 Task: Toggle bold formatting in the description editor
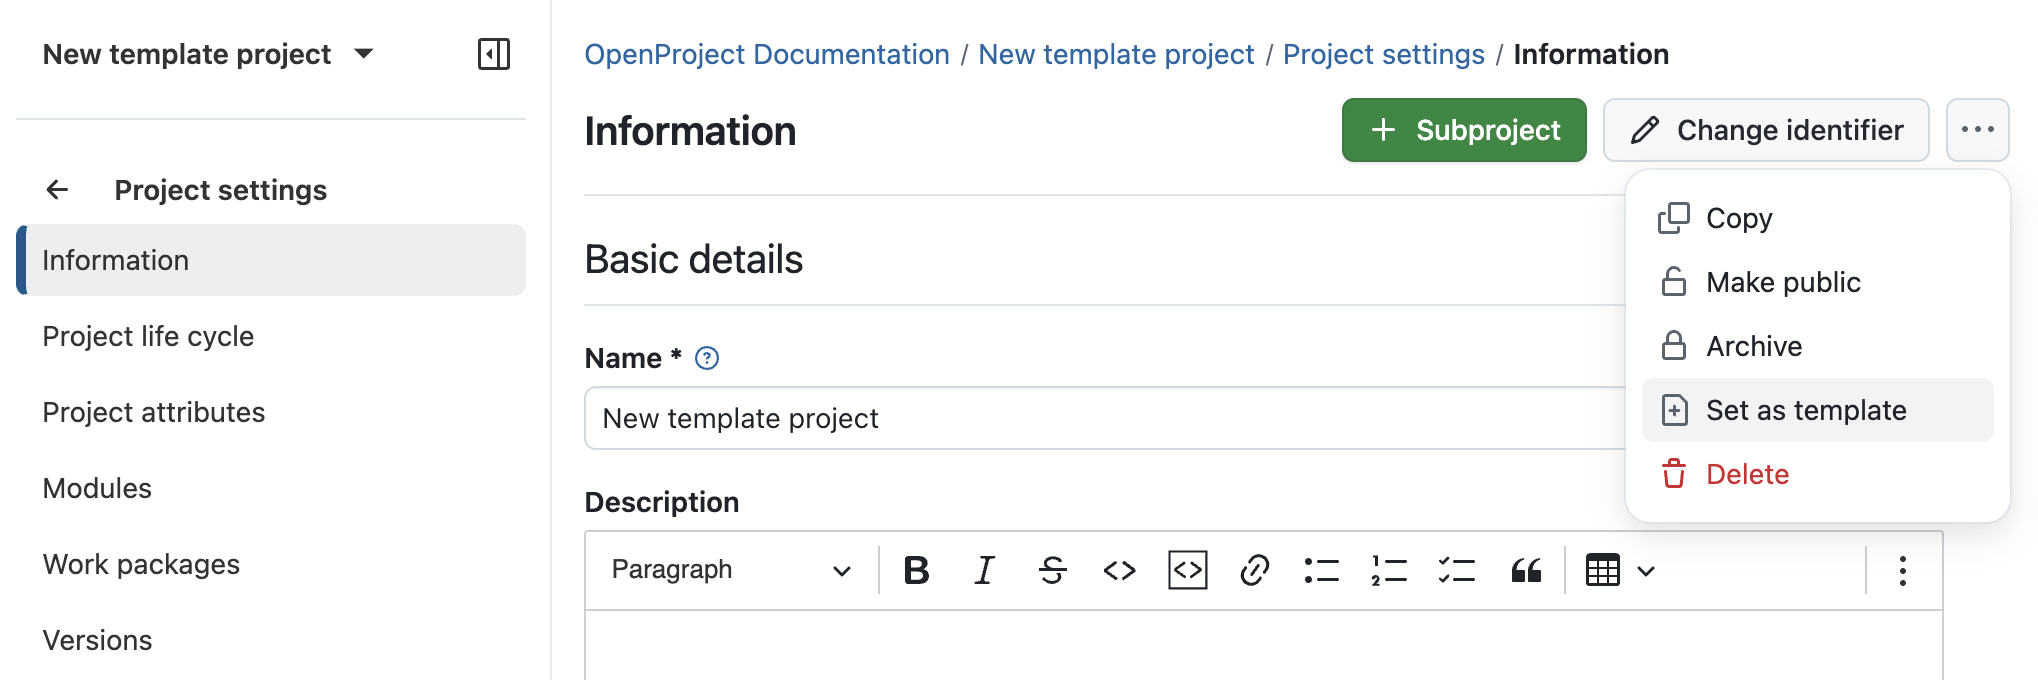[916, 570]
